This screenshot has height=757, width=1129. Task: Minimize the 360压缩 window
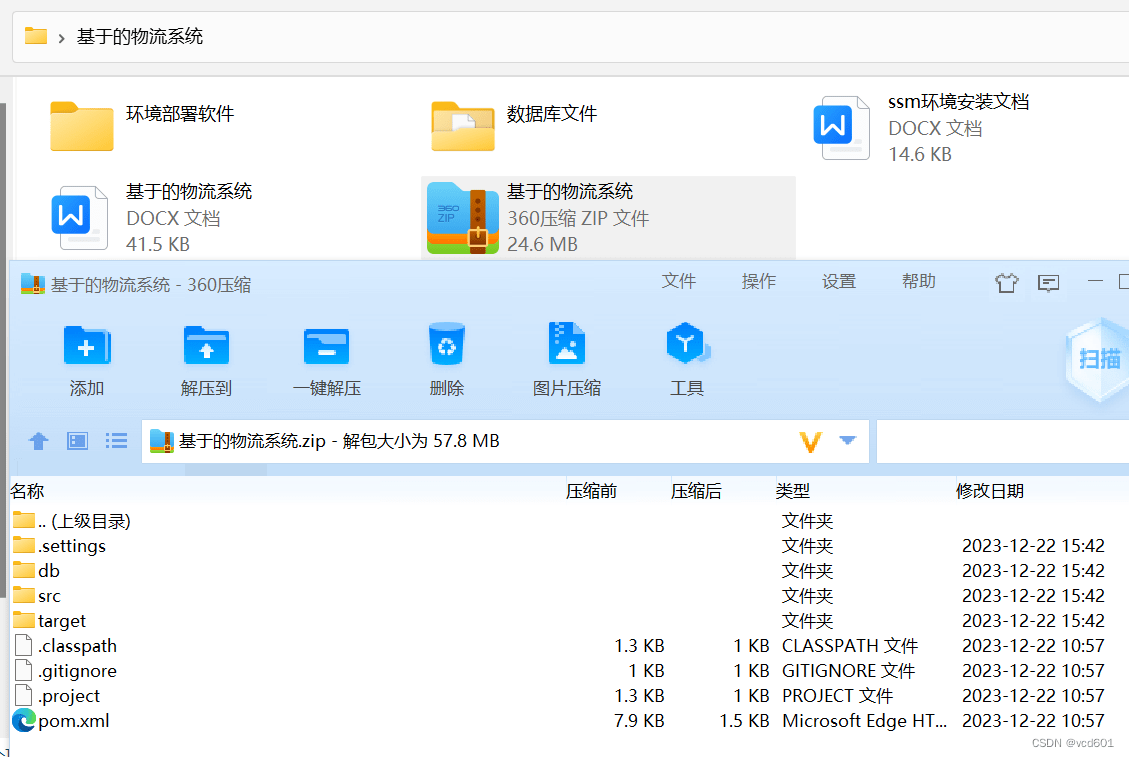[x=1095, y=281]
